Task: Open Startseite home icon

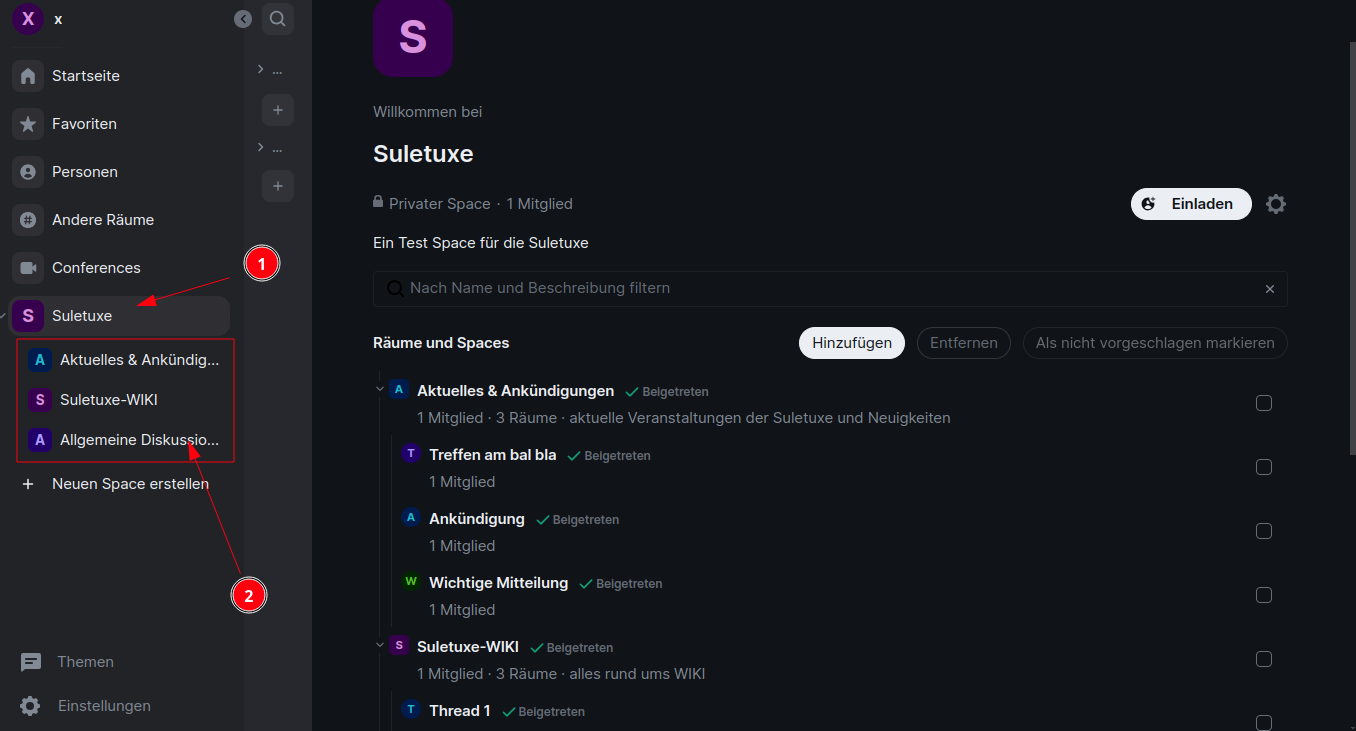Action: (28, 76)
